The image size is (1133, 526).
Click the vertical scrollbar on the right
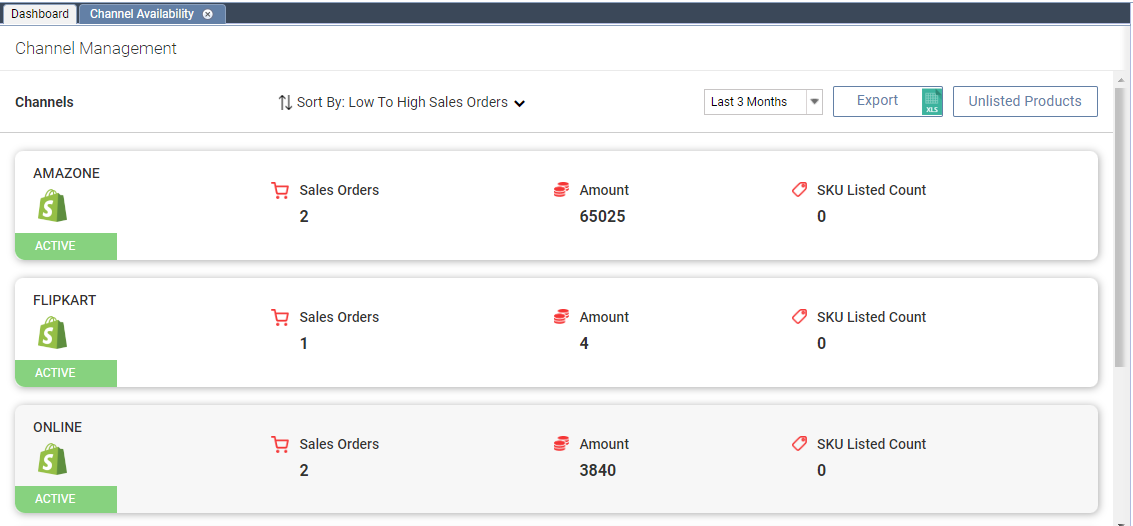pos(1121,220)
